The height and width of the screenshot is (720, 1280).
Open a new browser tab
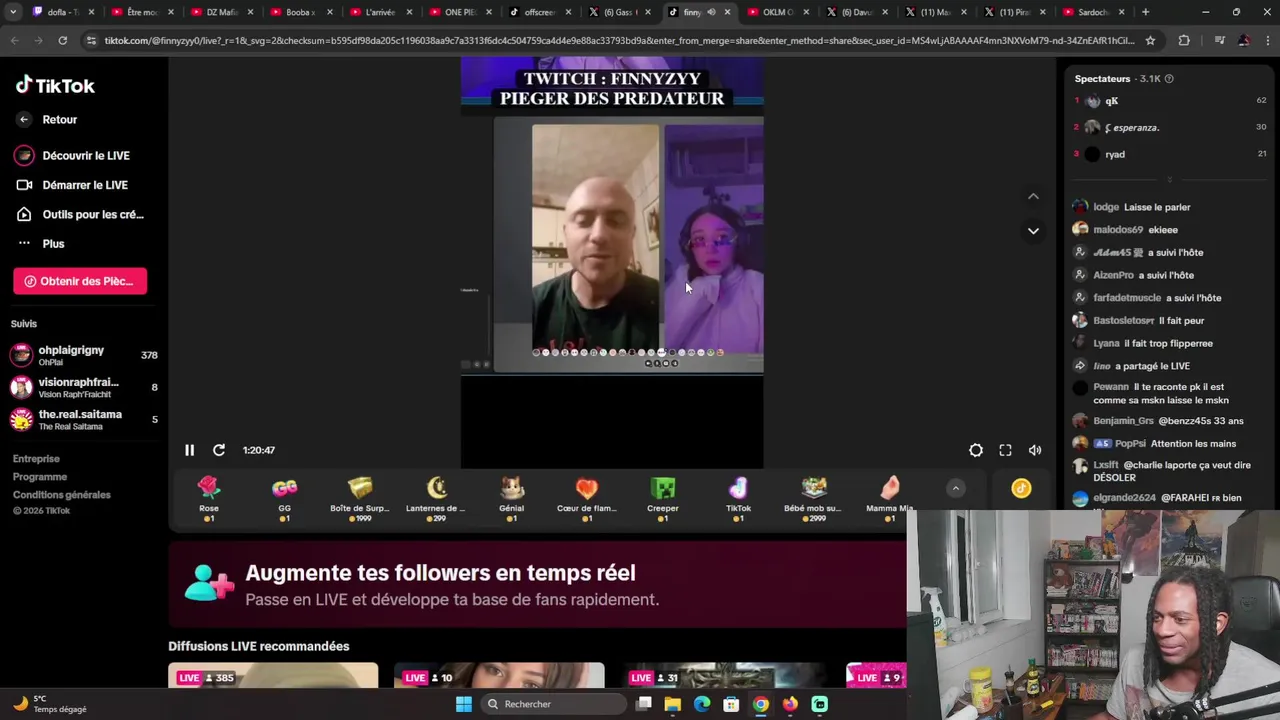[x=1145, y=12]
